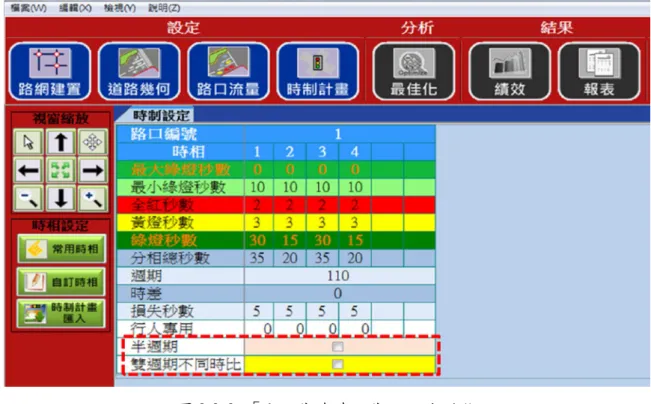Select the pointer cursor tool

coord(28,142)
